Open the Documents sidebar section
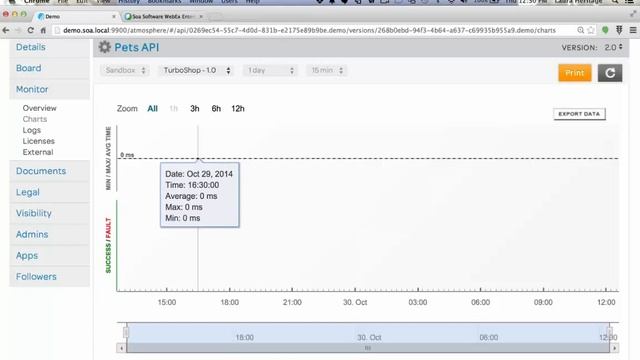Viewport: 640px width, 360px height. [x=49, y=171]
